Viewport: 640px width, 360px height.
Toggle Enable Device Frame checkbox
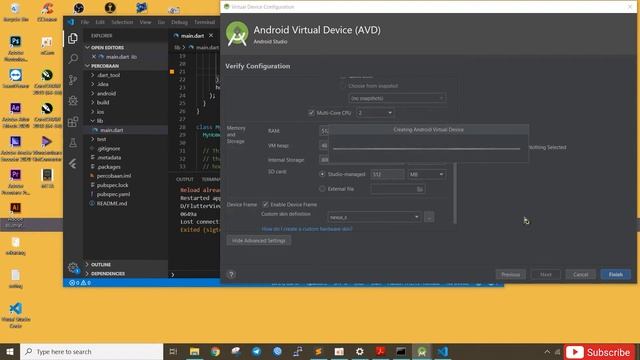coord(265,204)
